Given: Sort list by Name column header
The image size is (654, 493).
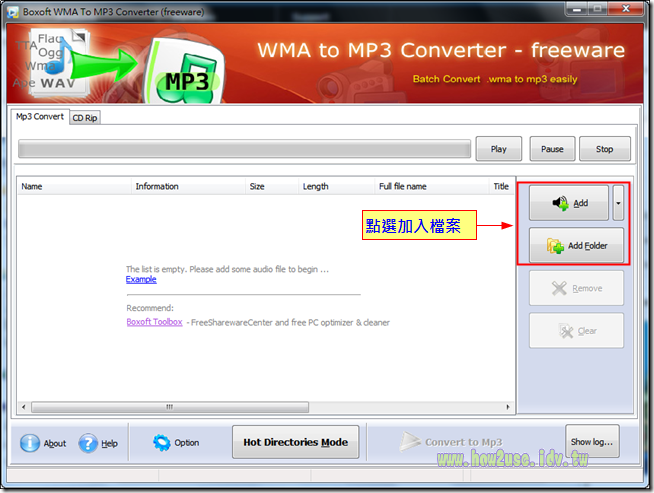Looking at the screenshot, I should (x=75, y=186).
